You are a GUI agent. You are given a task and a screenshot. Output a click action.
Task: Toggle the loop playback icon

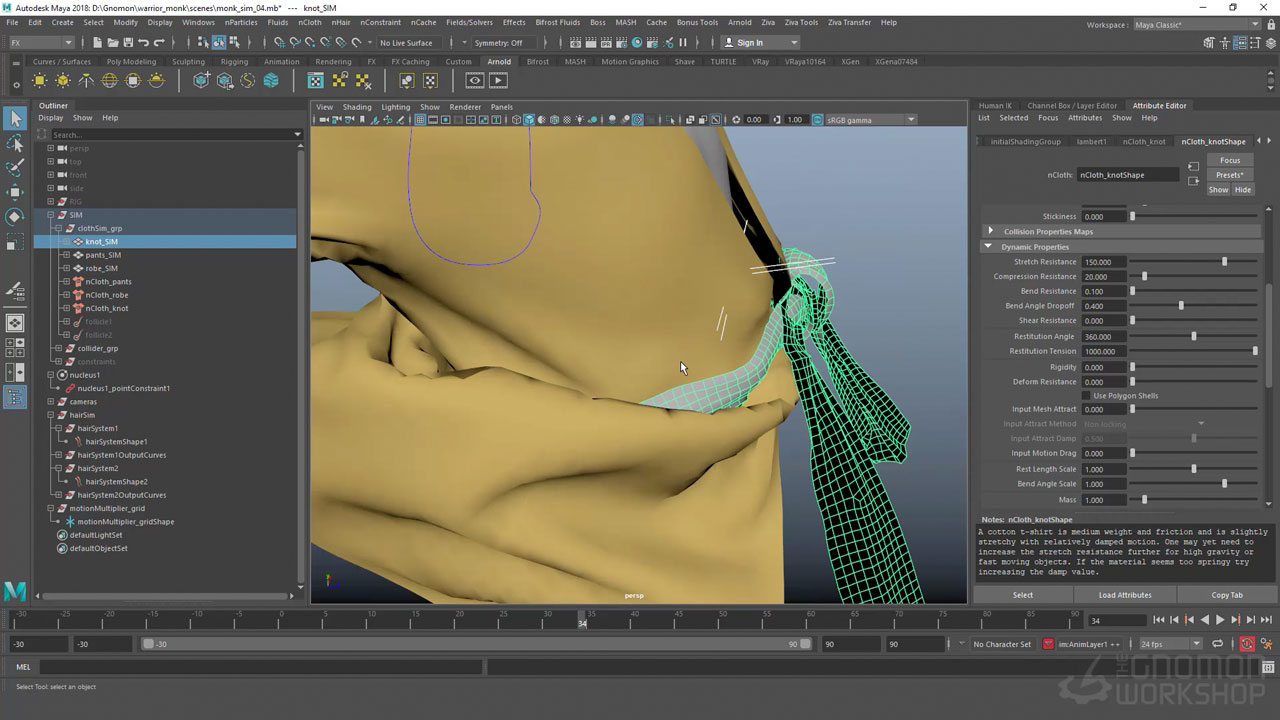click(x=1218, y=644)
